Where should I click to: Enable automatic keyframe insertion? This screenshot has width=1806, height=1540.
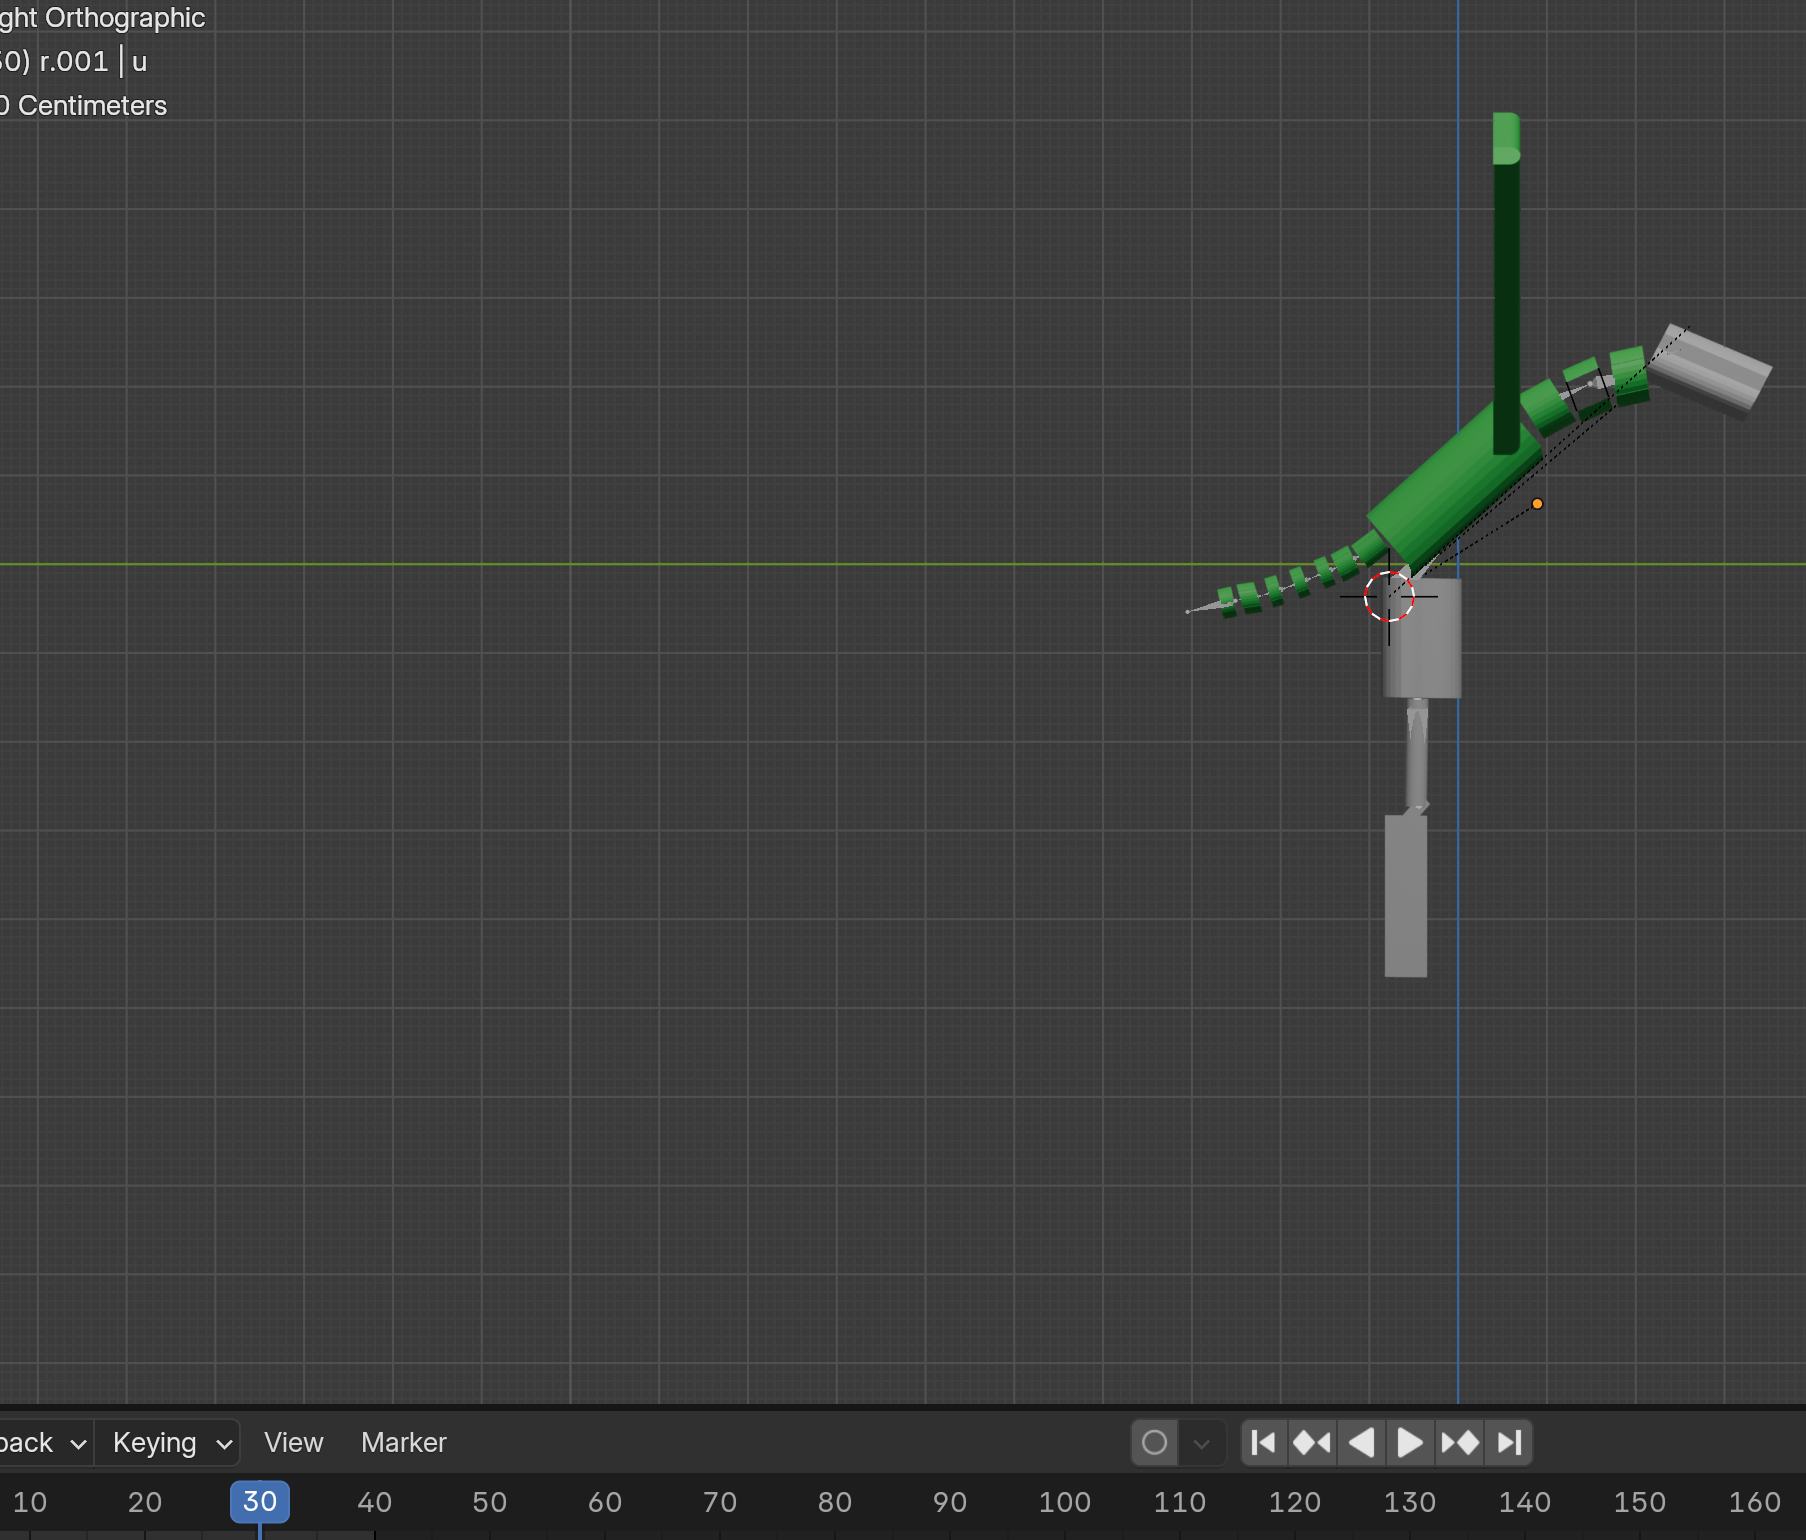click(x=1154, y=1443)
